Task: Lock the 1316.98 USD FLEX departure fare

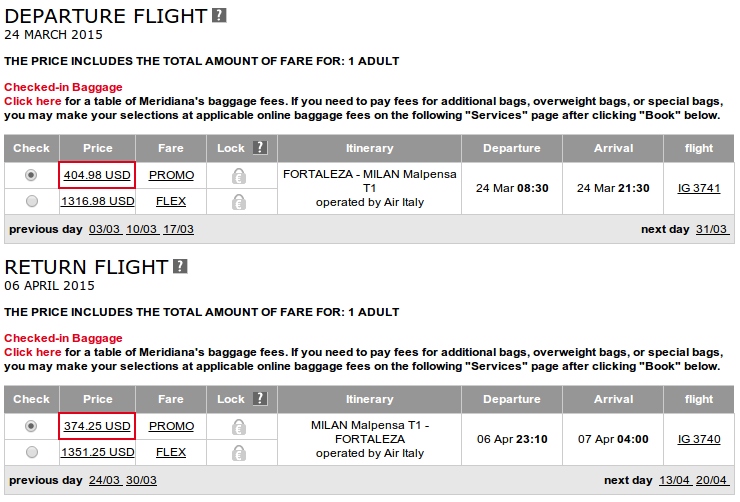Action: point(239,202)
